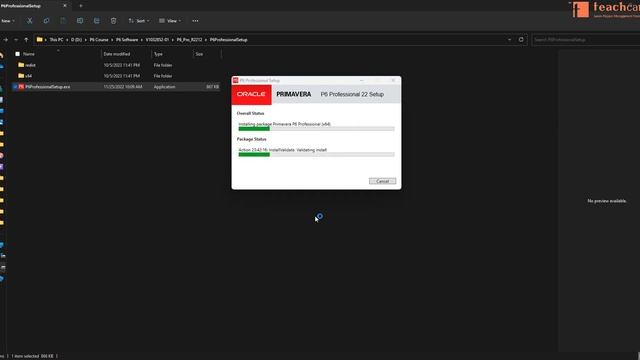640x360 pixels.
Task: Toggle the select-all checkbox beside Name
Action: coord(18,54)
